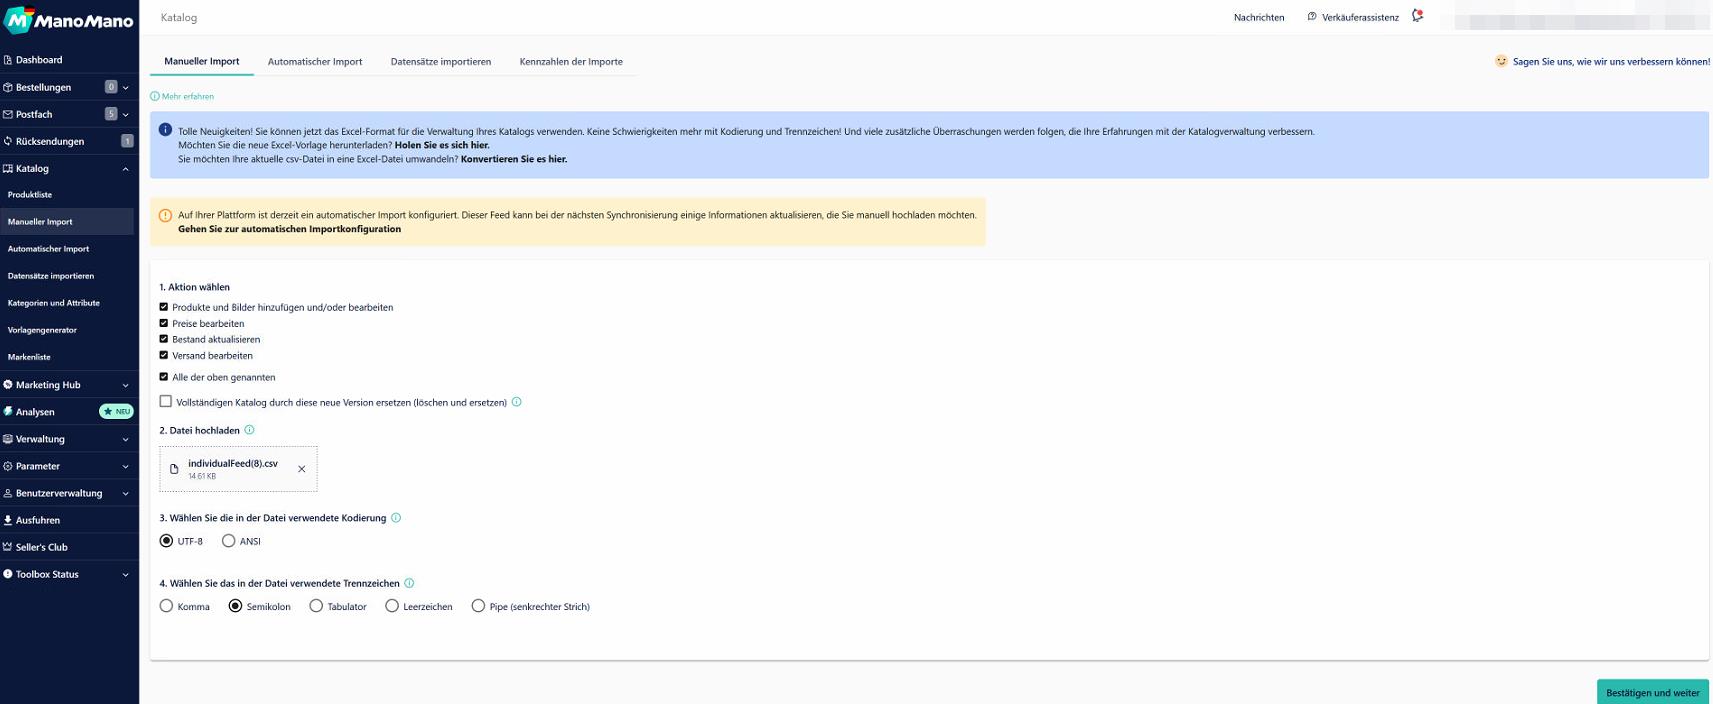Expand the Toolbox Status chevron
The height and width of the screenshot is (704, 1713).
pos(126,575)
